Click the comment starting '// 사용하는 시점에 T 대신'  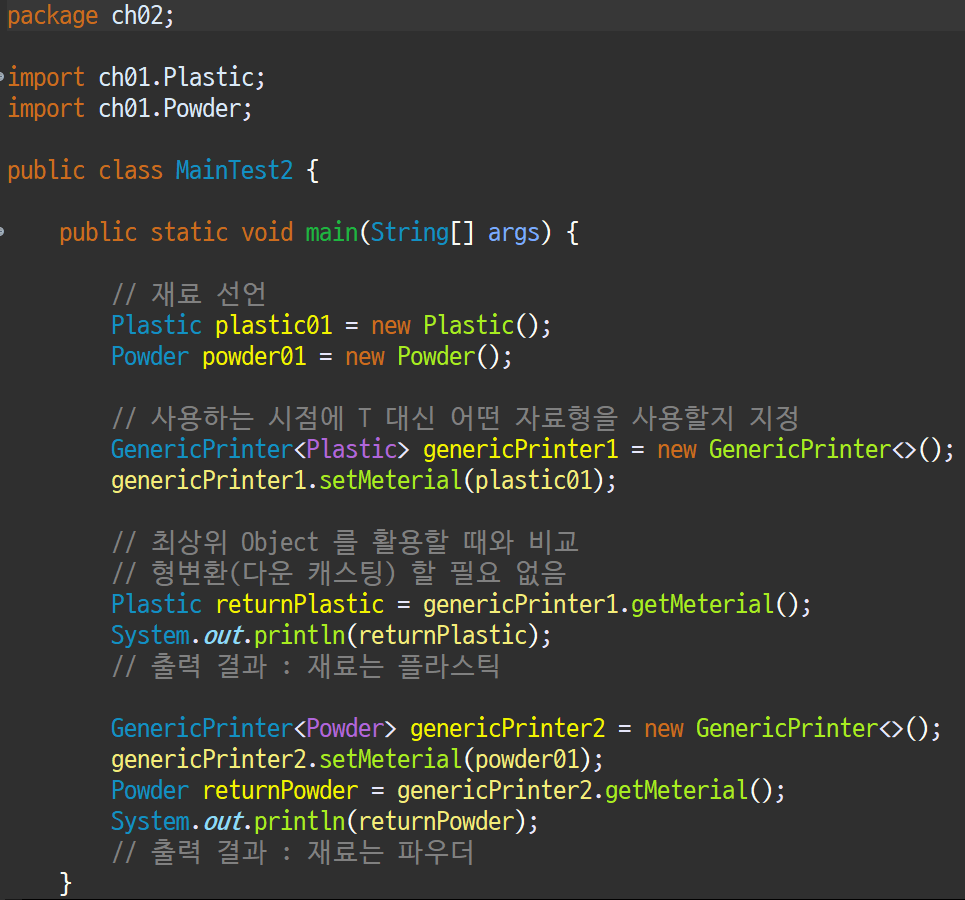455,418
